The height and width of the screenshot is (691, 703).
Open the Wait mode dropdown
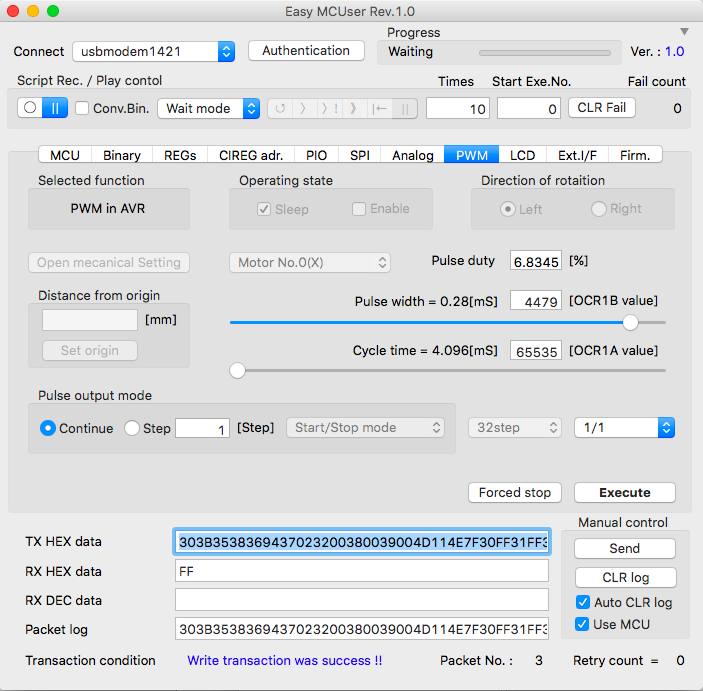tap(208, 109)
